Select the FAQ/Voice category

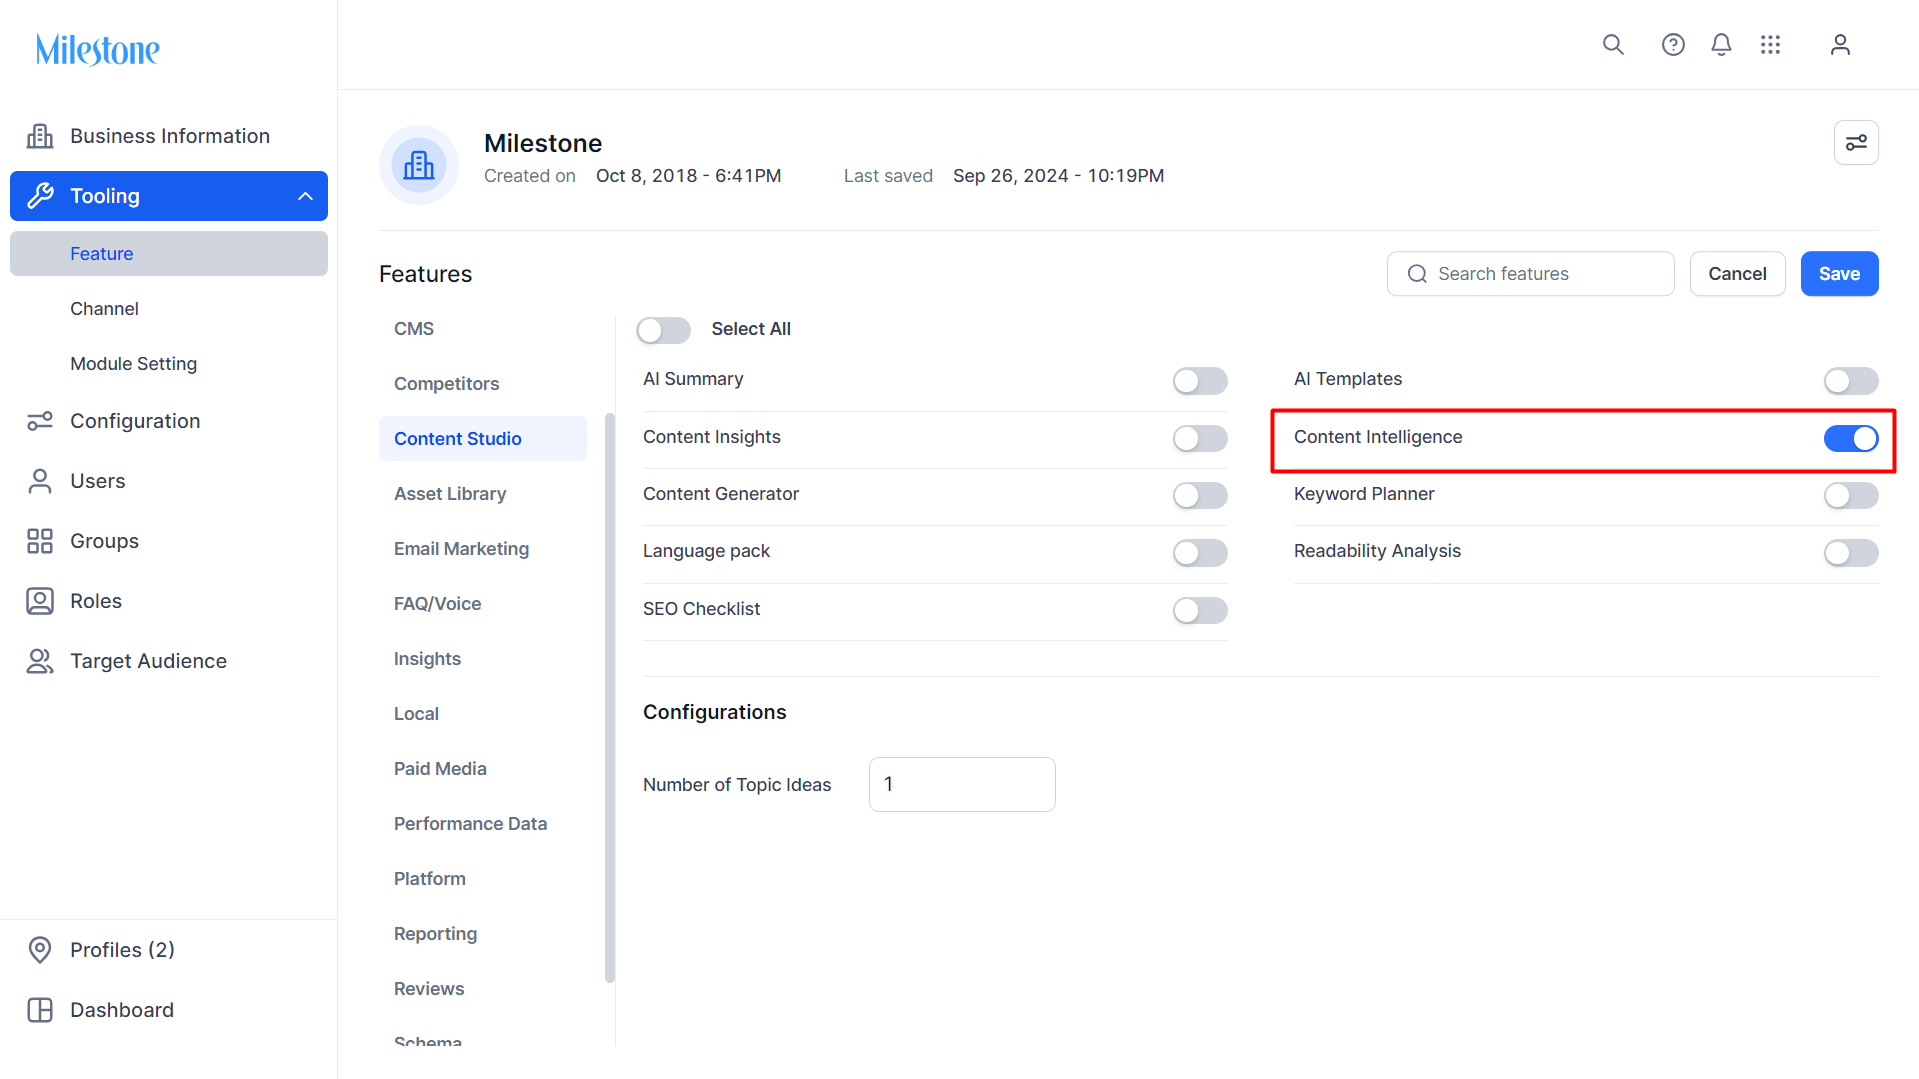coord(483,604)
